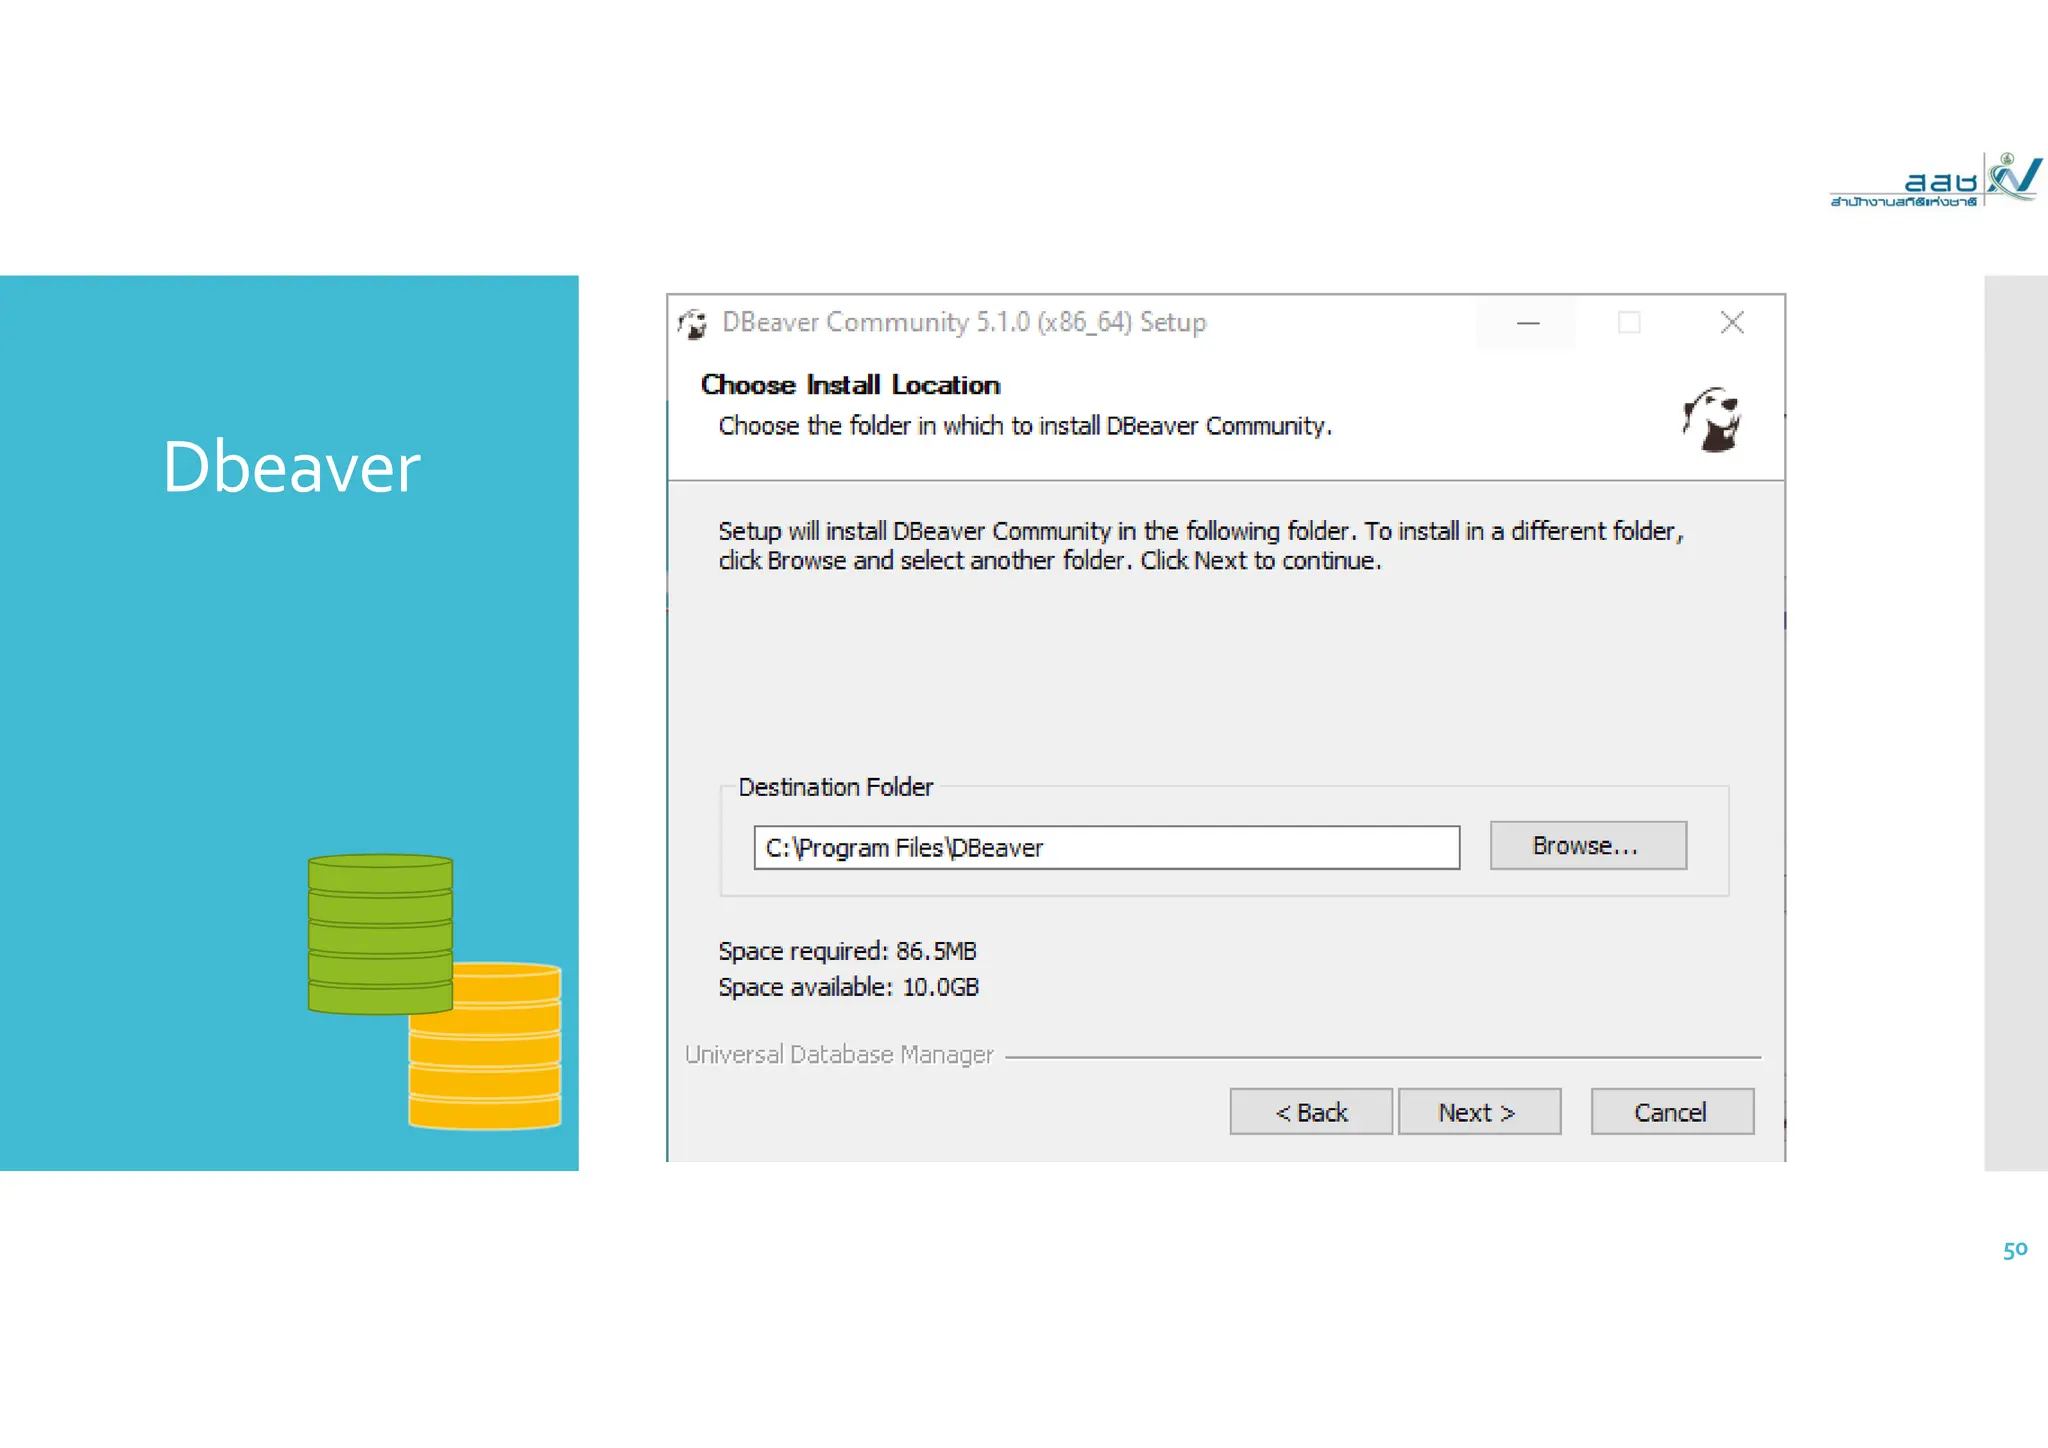Click the Destination Folder group label

(x=835, y=788)
